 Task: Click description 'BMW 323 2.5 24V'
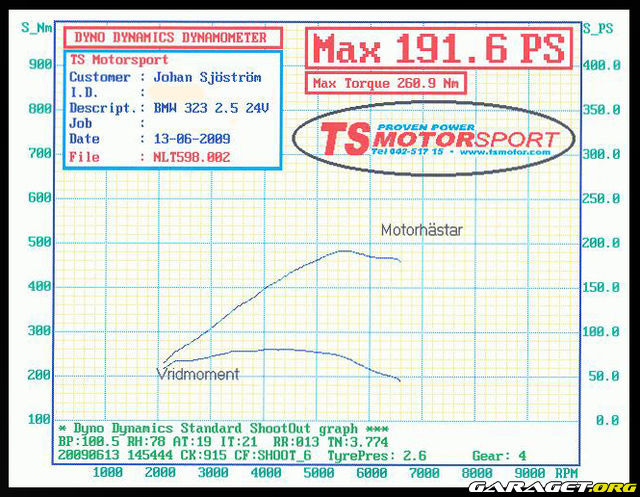(x=211, y=108)
